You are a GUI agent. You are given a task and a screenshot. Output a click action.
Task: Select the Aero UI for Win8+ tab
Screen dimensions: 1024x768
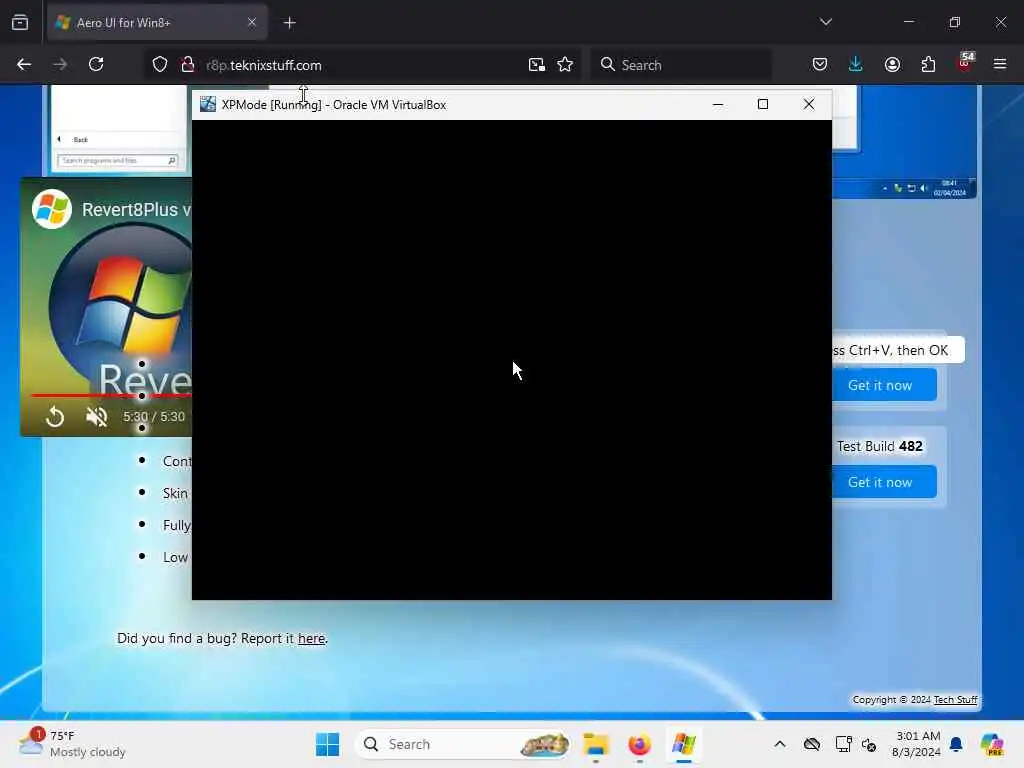point(157,23)
